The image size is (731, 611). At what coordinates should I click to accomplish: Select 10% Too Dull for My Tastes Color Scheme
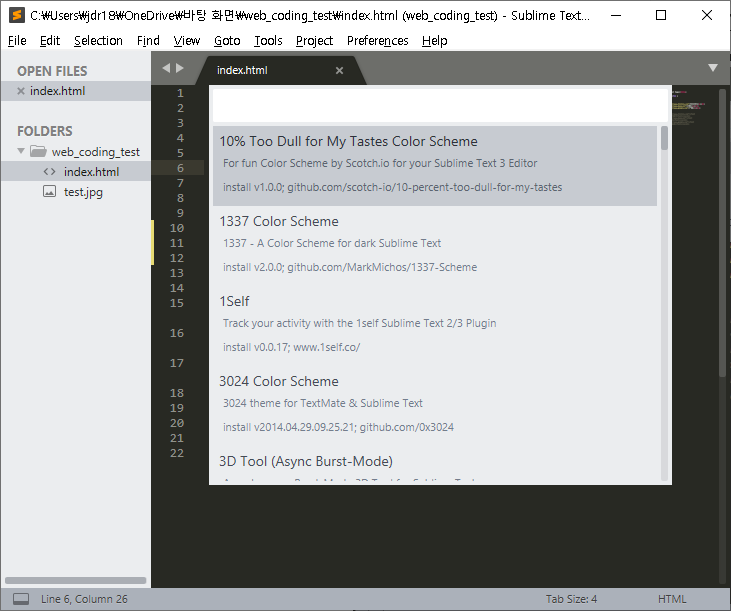click(435, 165)
